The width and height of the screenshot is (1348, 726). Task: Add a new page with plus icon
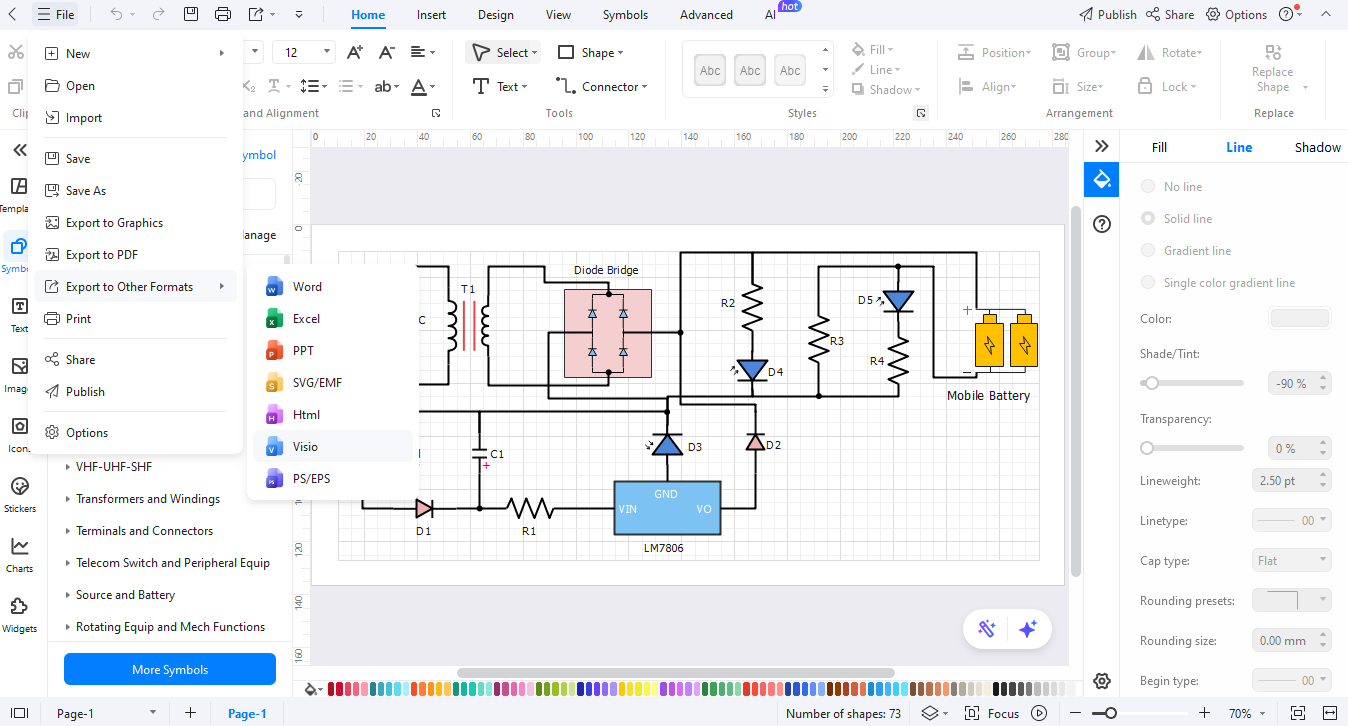coord(190,713)
